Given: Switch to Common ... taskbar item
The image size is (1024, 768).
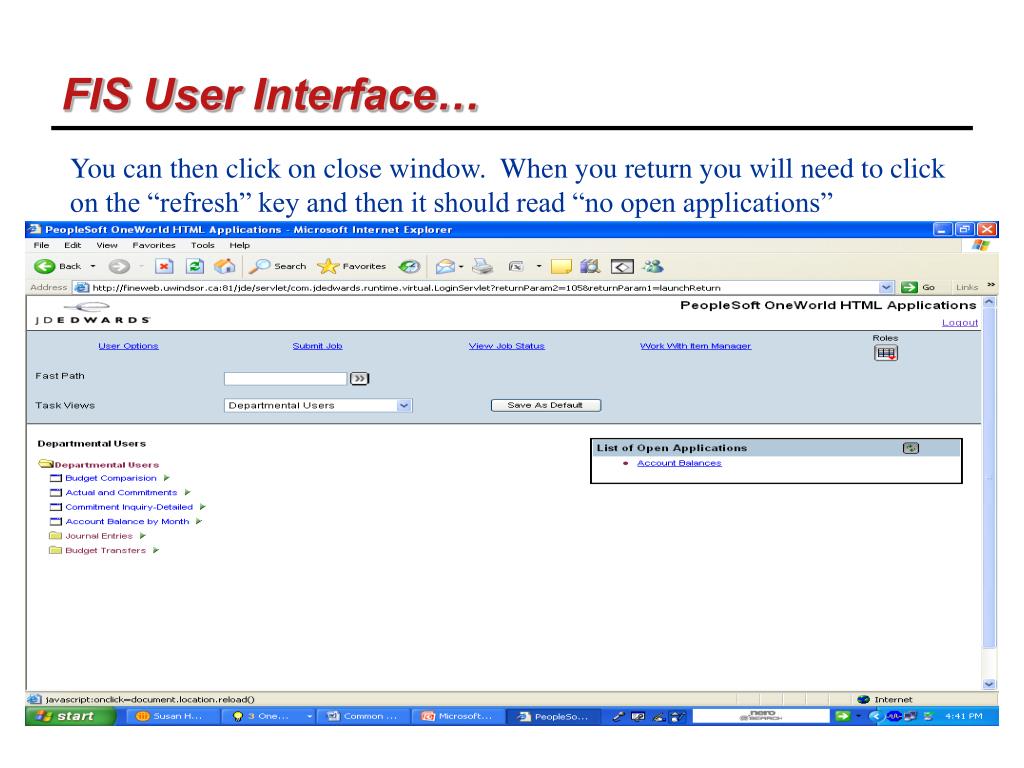Looking at the screenshot, I should pyautogui.click(x=362, y=716).
